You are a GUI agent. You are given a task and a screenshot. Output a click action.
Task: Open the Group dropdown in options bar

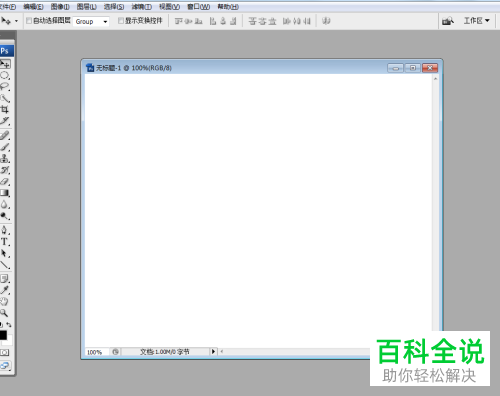[x=91, y=21]
